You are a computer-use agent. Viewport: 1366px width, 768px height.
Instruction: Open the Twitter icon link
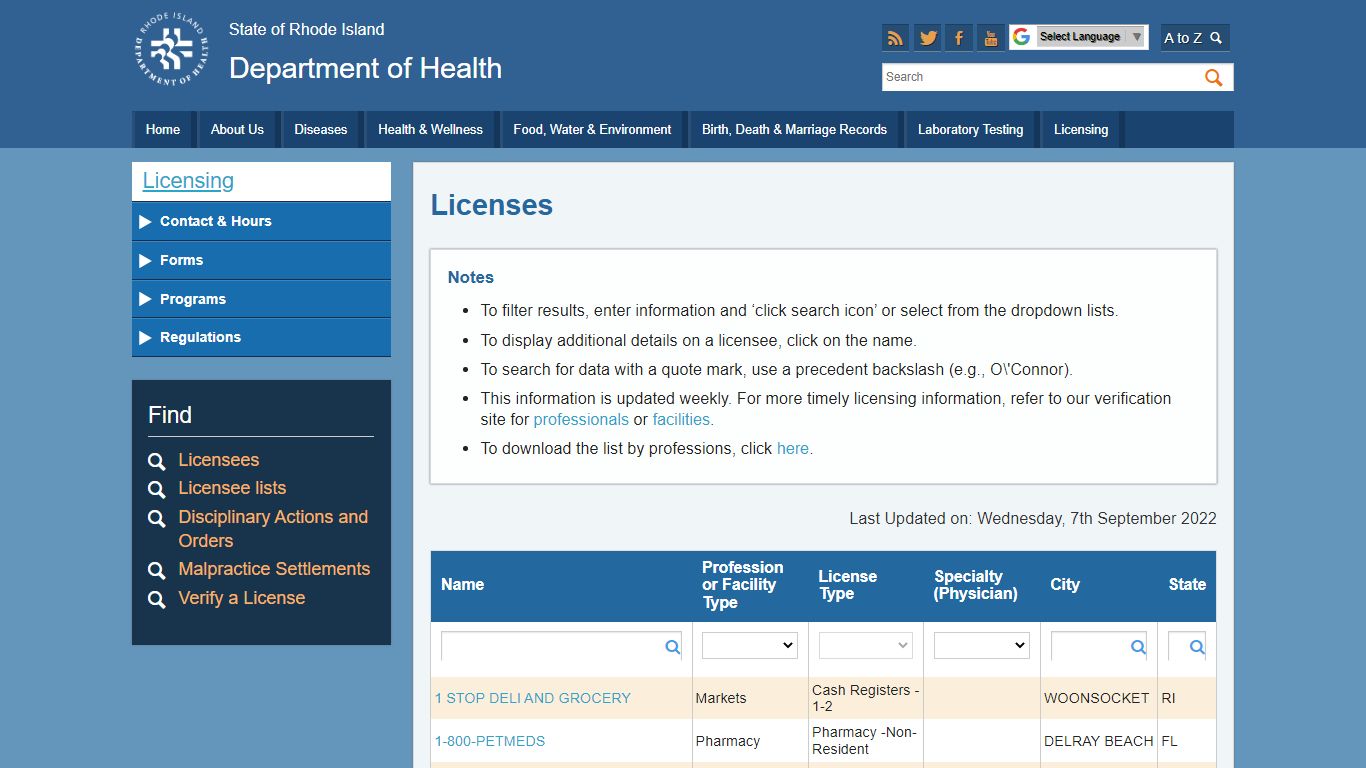pos(928,38)
